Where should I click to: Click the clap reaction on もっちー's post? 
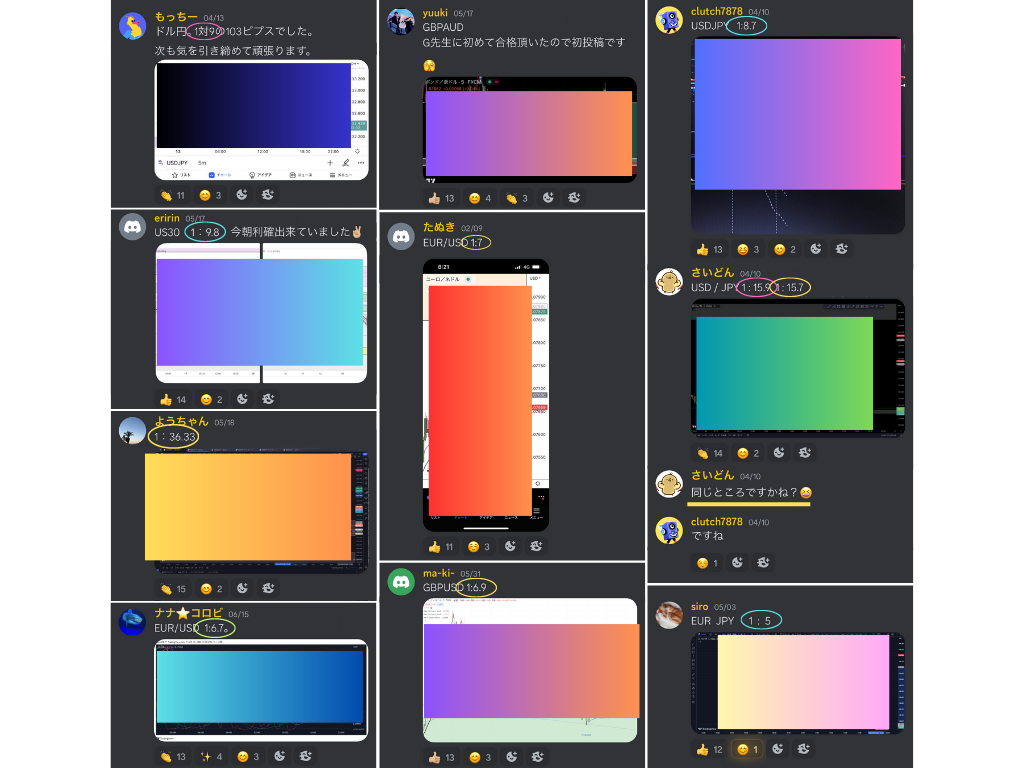[x=172, y=195]
